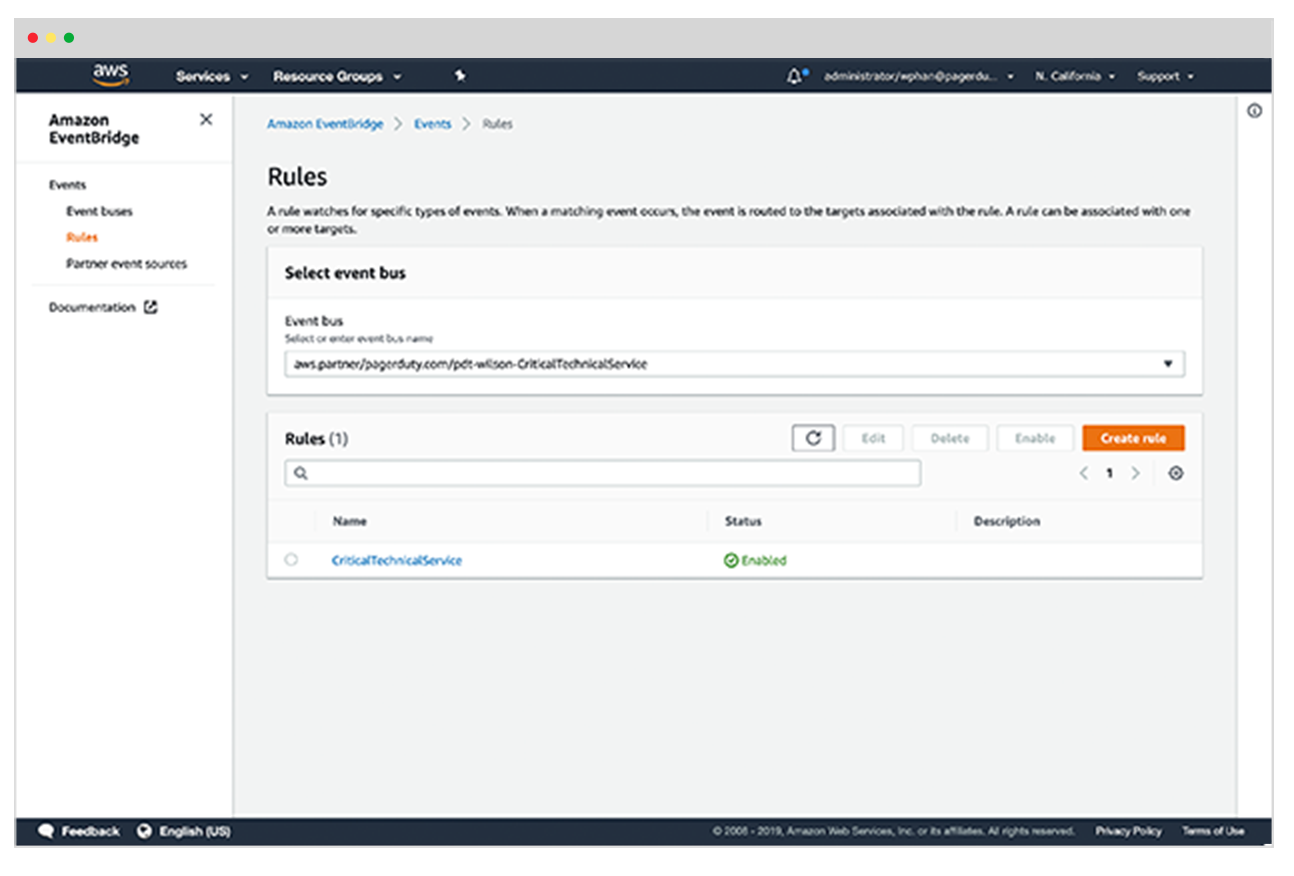This screenshot has height=876, width=1294.
Task: Open the CriticalTechnicalService rule link
Action: [x=397, y=561]
